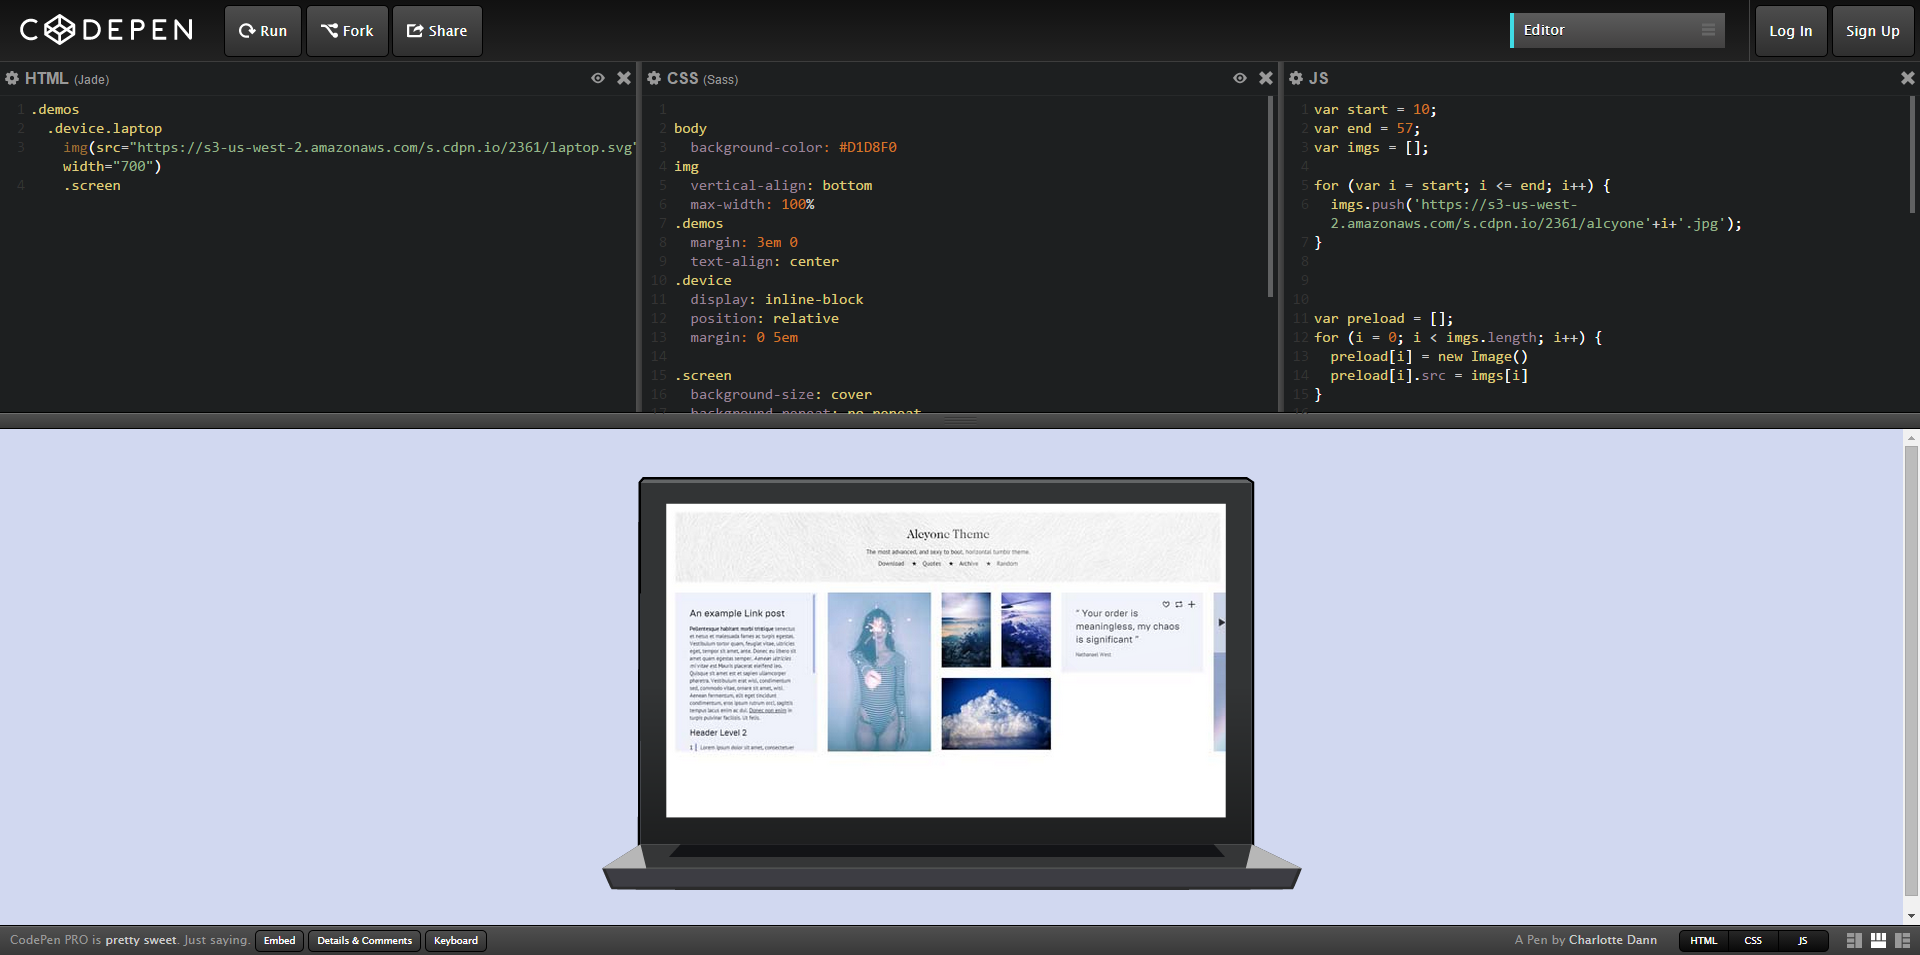Open the Editor view dropdown
Viewport: 1920px width, 955px height.
[1617, 30]
